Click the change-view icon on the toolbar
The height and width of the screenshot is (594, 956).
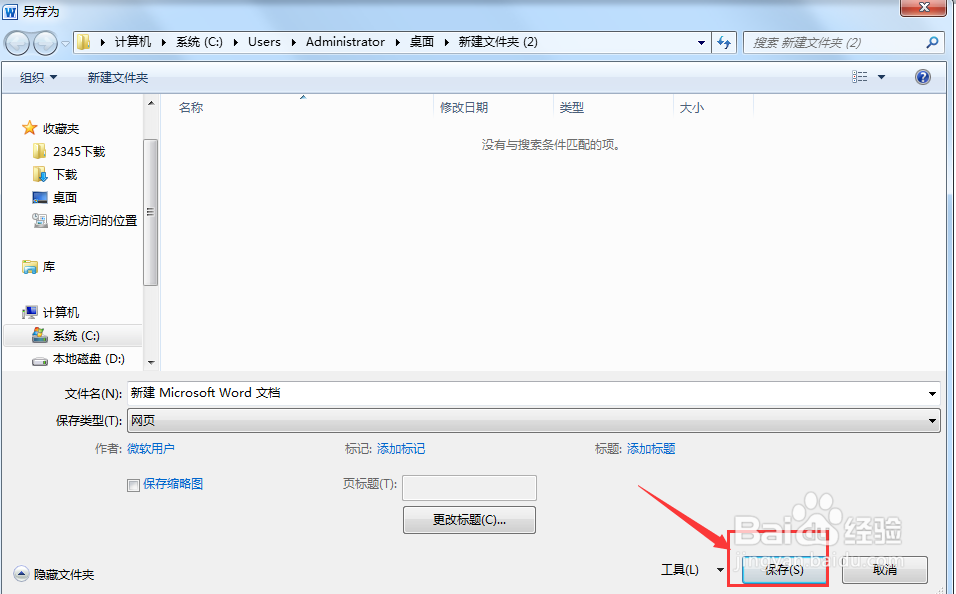[862, 76]
